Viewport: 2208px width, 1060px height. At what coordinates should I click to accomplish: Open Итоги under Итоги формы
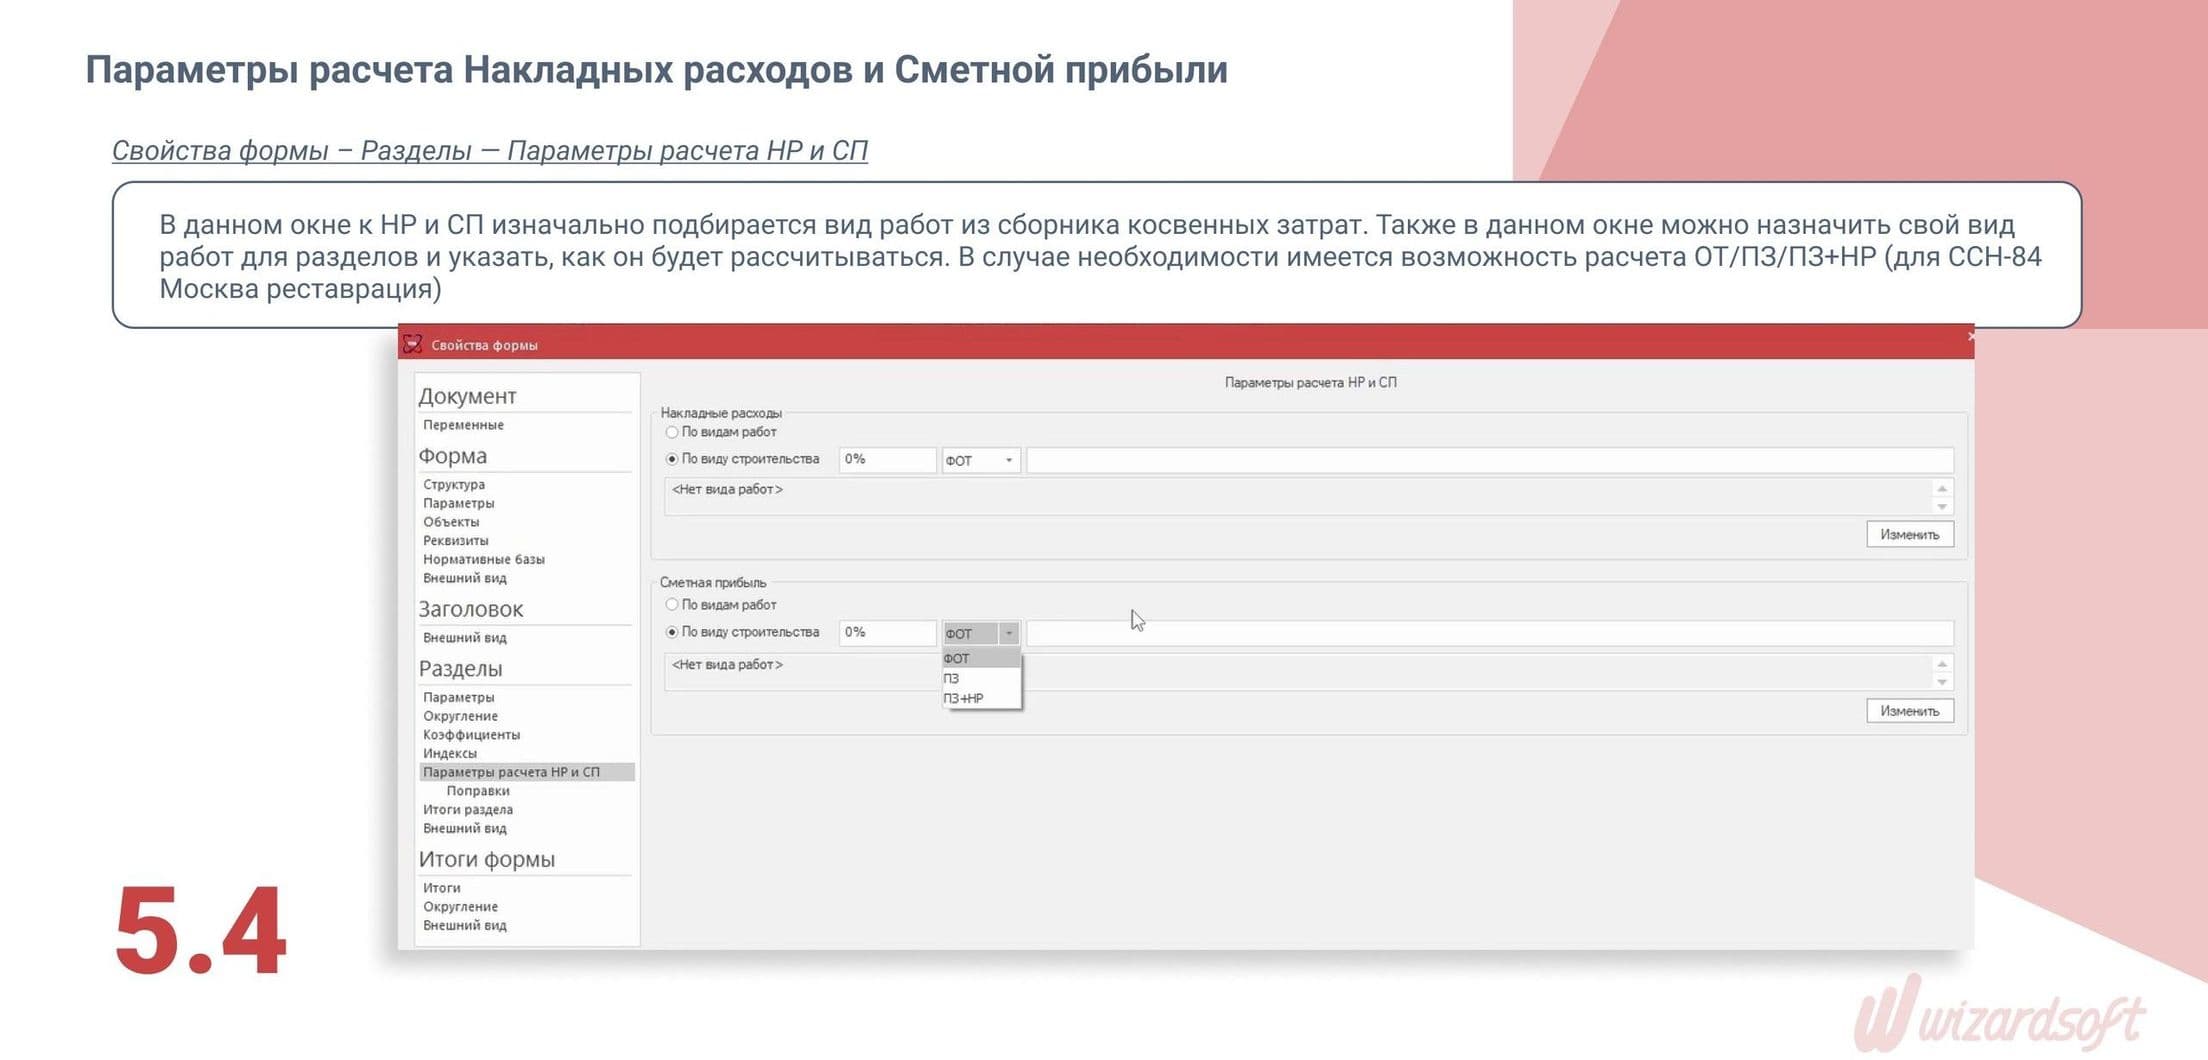(x=442, y=888)
